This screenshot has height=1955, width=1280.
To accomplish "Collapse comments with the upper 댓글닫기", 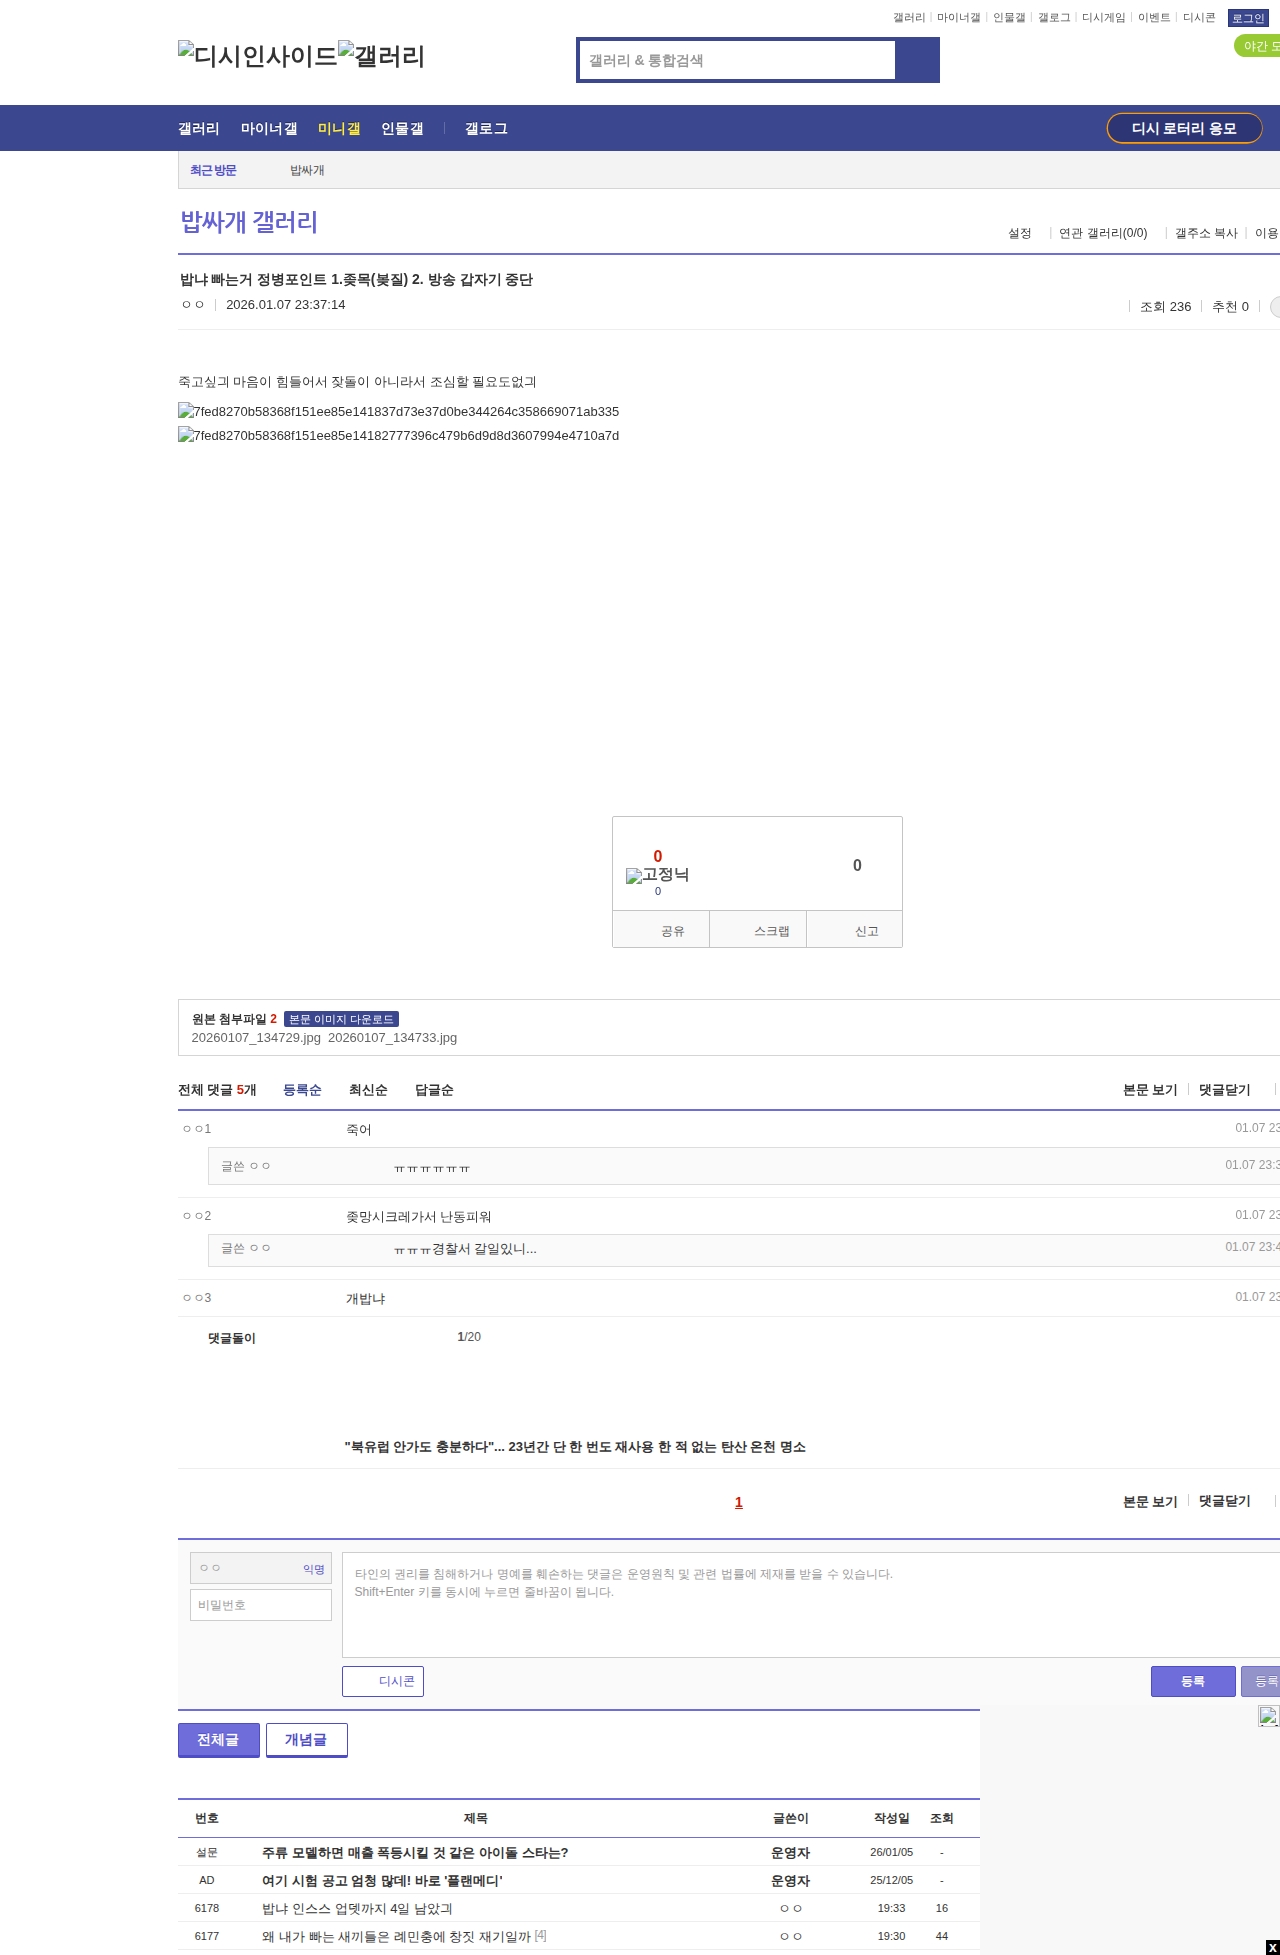I will point(1224,1090).
